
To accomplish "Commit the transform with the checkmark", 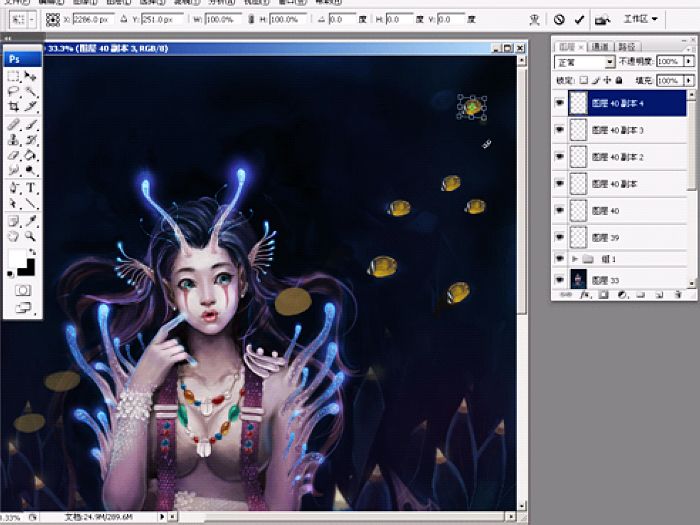I will (579, 20).
